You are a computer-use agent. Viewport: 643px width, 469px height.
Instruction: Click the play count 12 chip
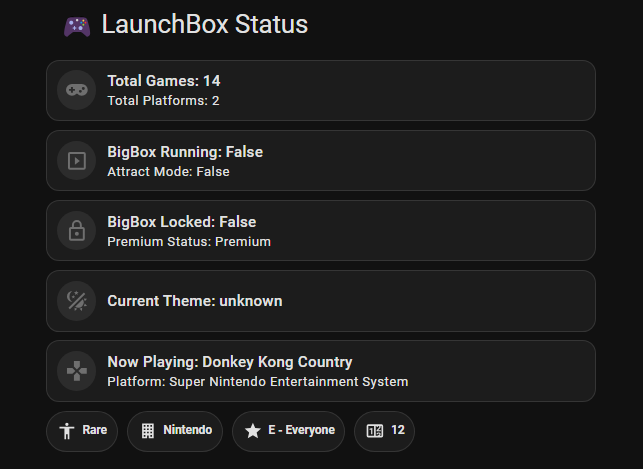[x=384, y=431]
